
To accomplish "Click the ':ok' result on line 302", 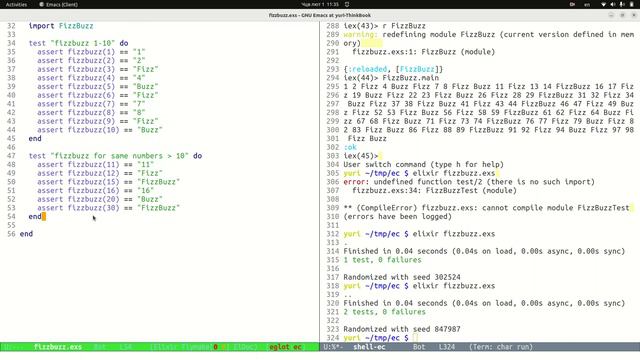I will coord(350,147).
